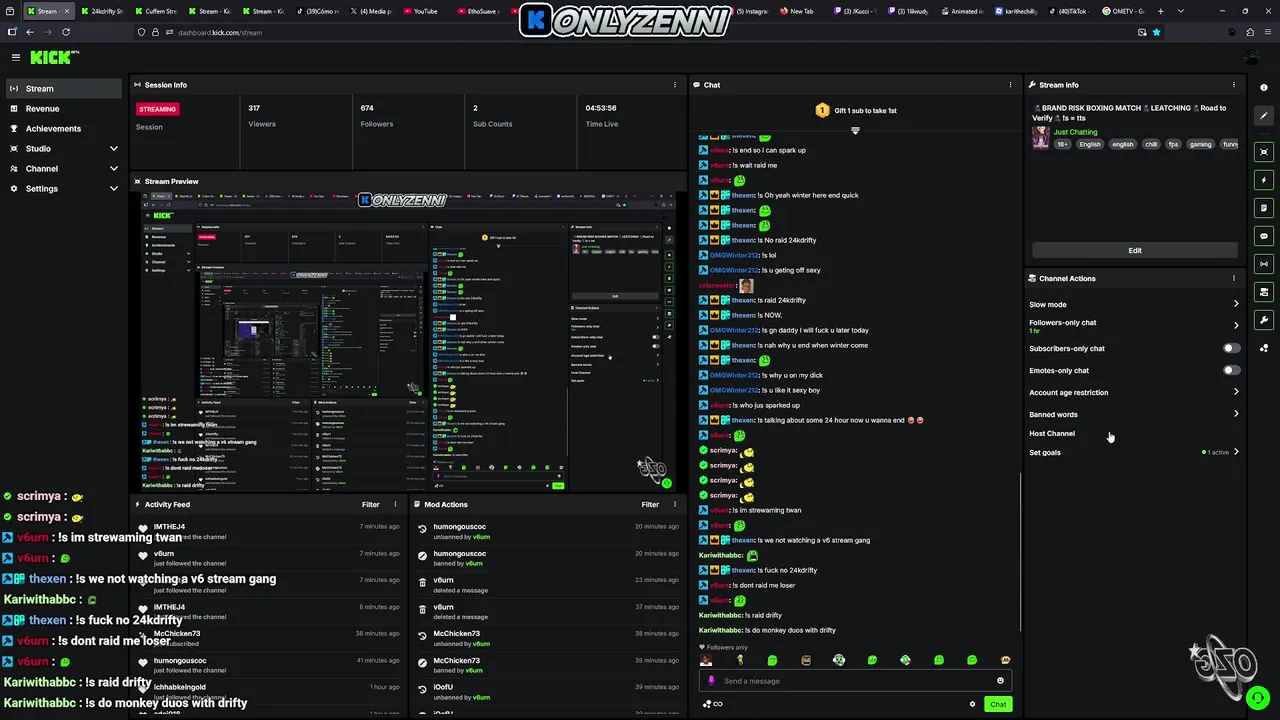The height and width of the screenshot is (720, 1280).
Task: Open Banned words options arrow
Action: click(1236, 414)
